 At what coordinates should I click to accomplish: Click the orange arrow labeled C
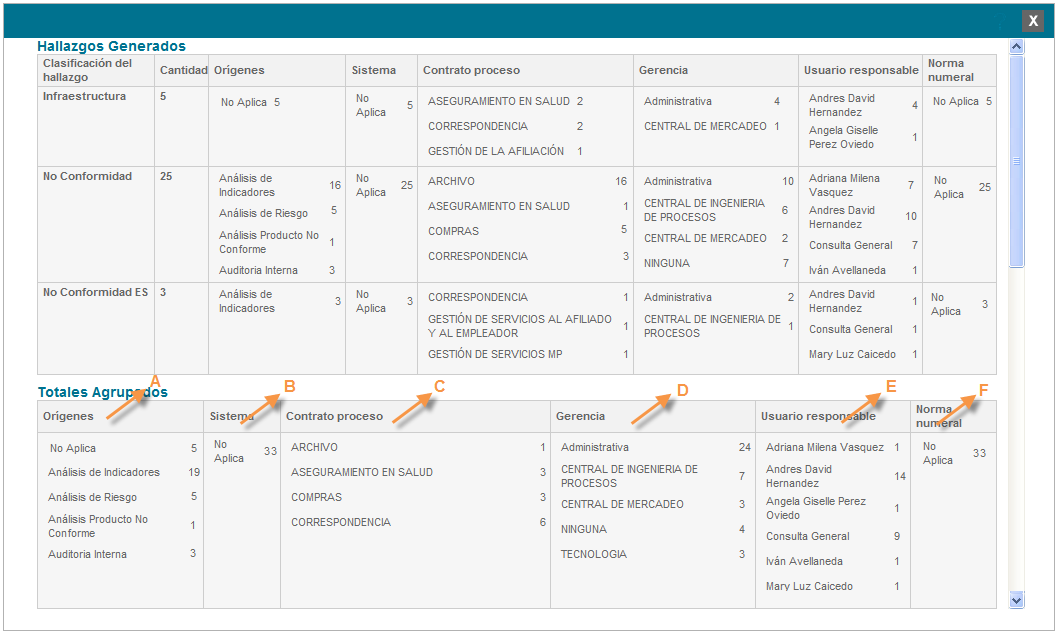414,406
